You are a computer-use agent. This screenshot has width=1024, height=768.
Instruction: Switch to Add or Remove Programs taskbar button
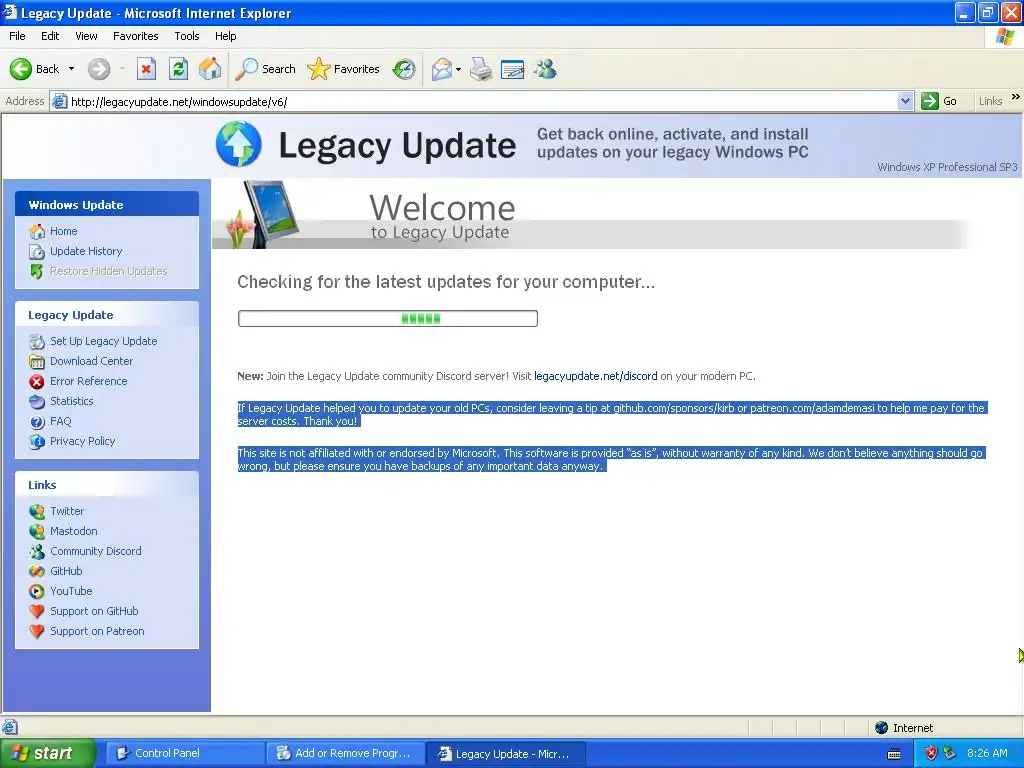click(x=345, y=753)
